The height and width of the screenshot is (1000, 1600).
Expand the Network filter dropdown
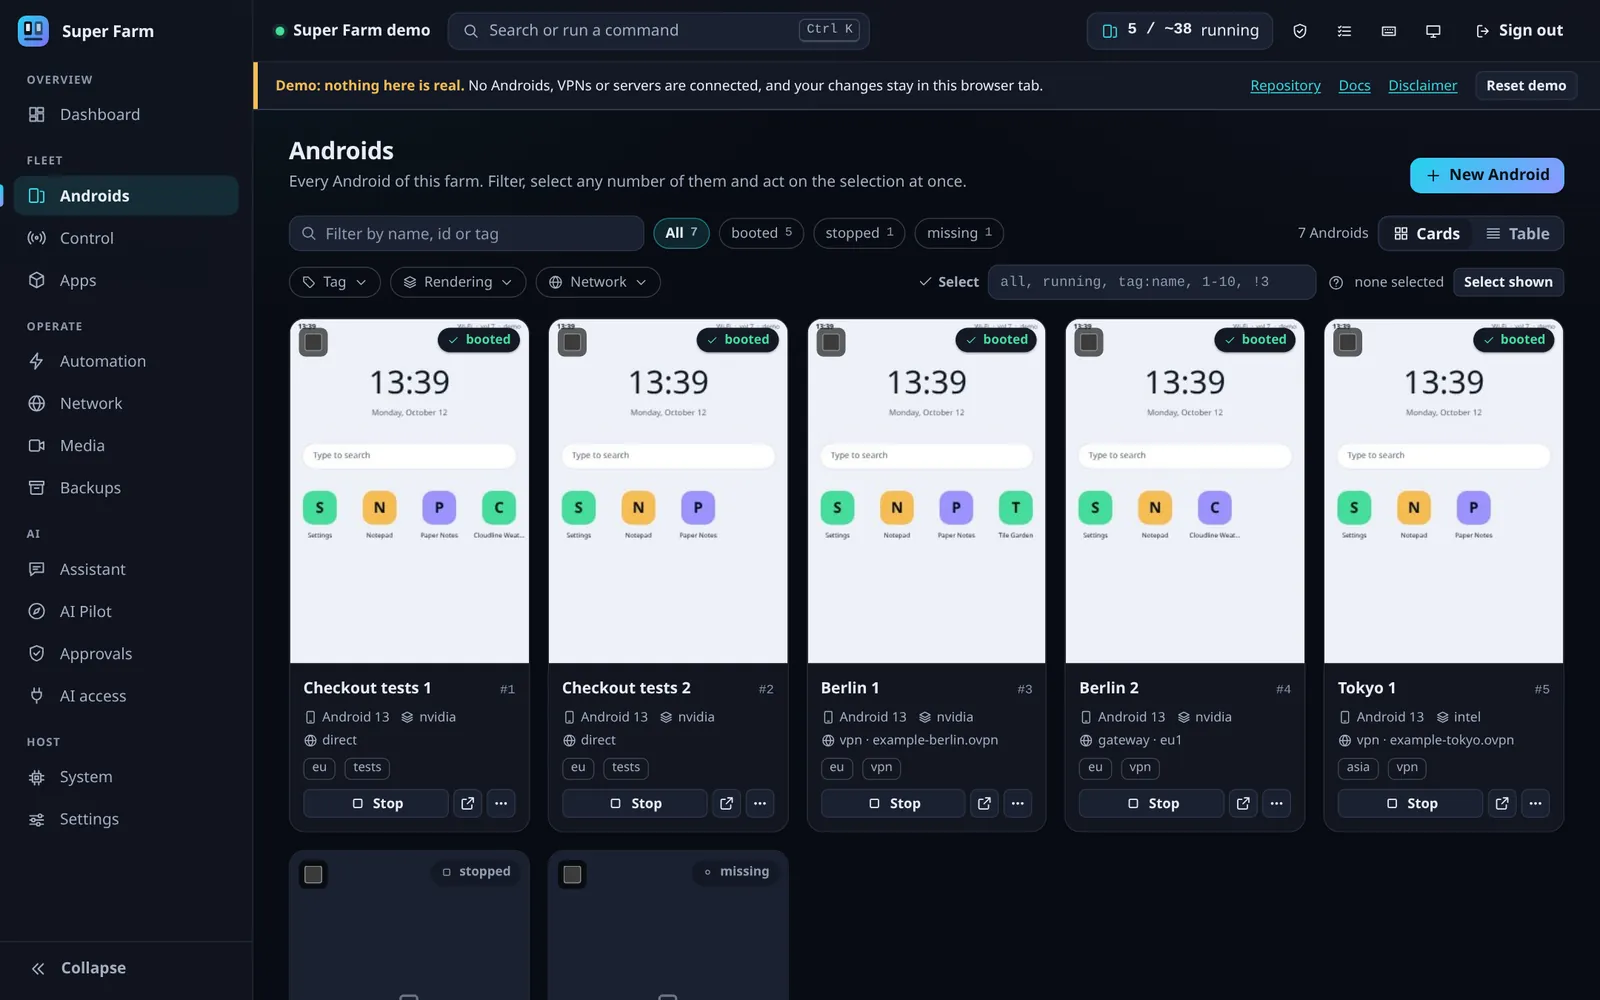[x=598, y=282]
